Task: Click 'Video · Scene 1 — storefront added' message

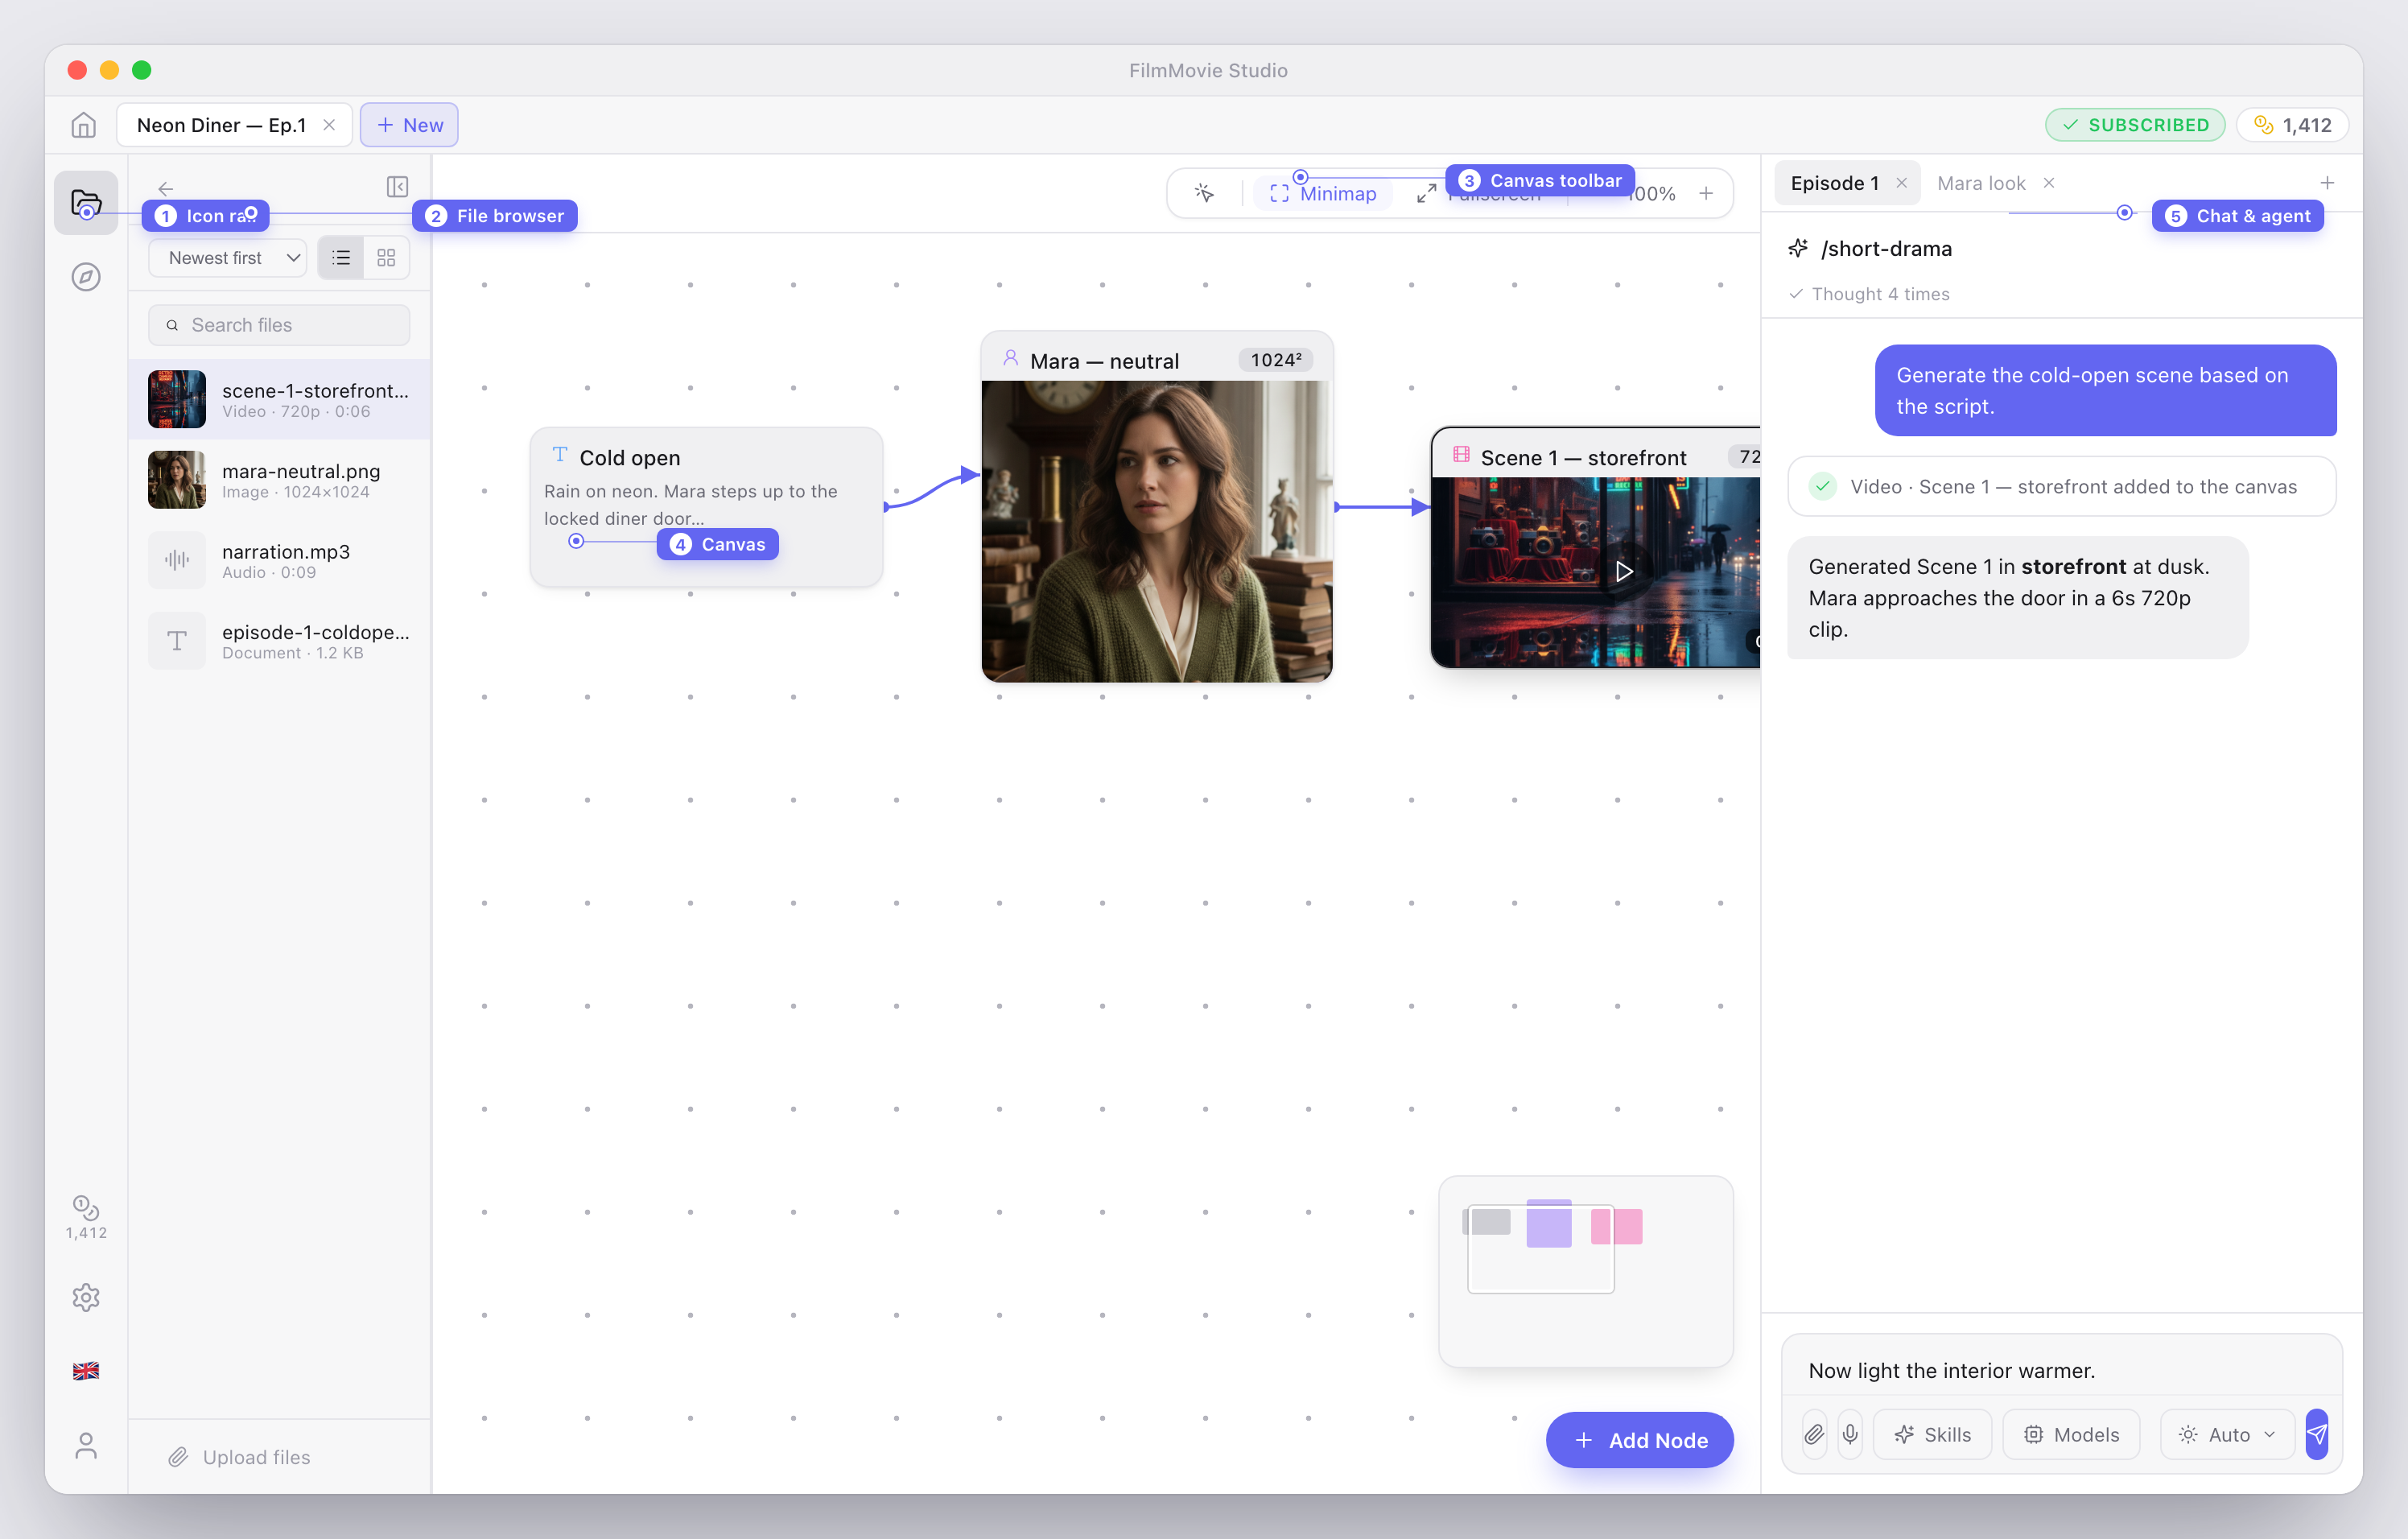Action: (2062, 486)
